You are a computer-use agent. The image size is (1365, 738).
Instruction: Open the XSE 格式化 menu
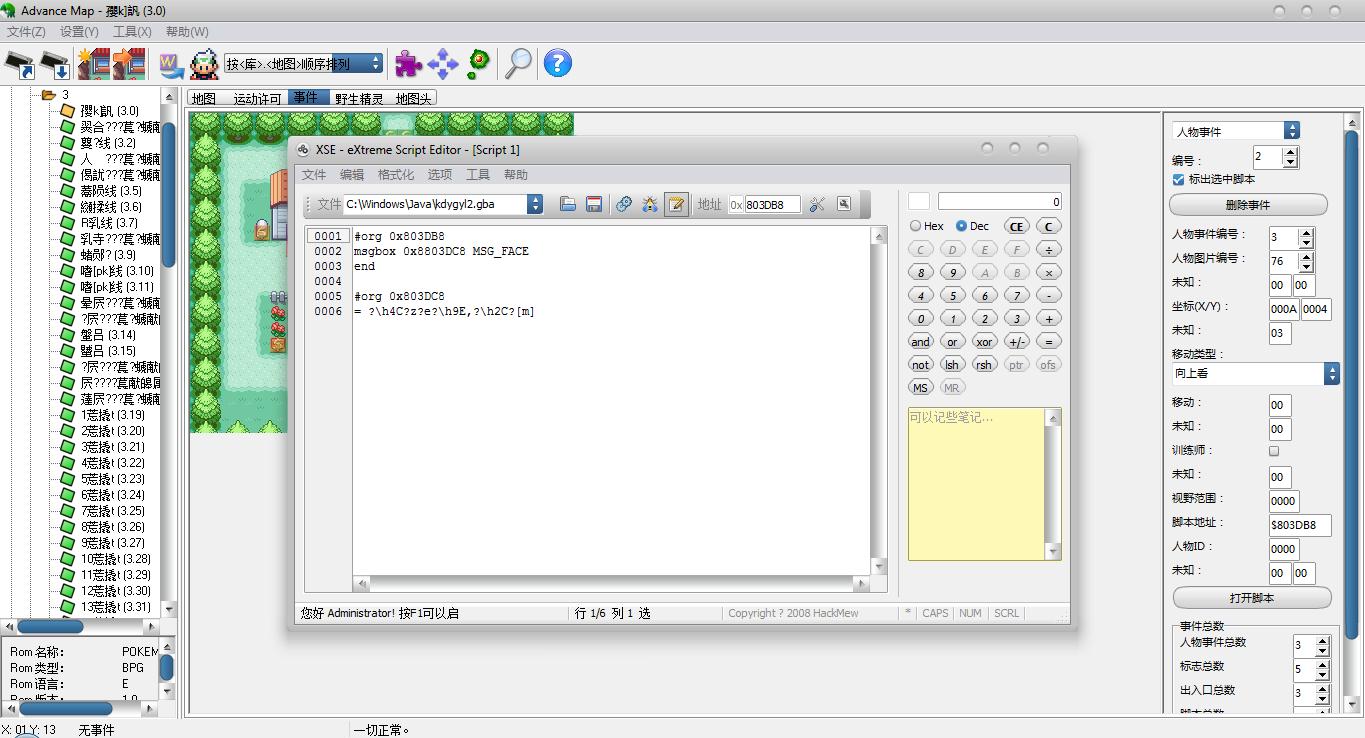[396, 175]
